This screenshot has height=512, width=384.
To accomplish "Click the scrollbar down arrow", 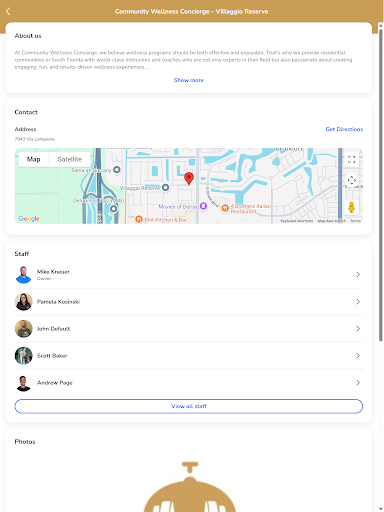I will click(x=381, y=509).
